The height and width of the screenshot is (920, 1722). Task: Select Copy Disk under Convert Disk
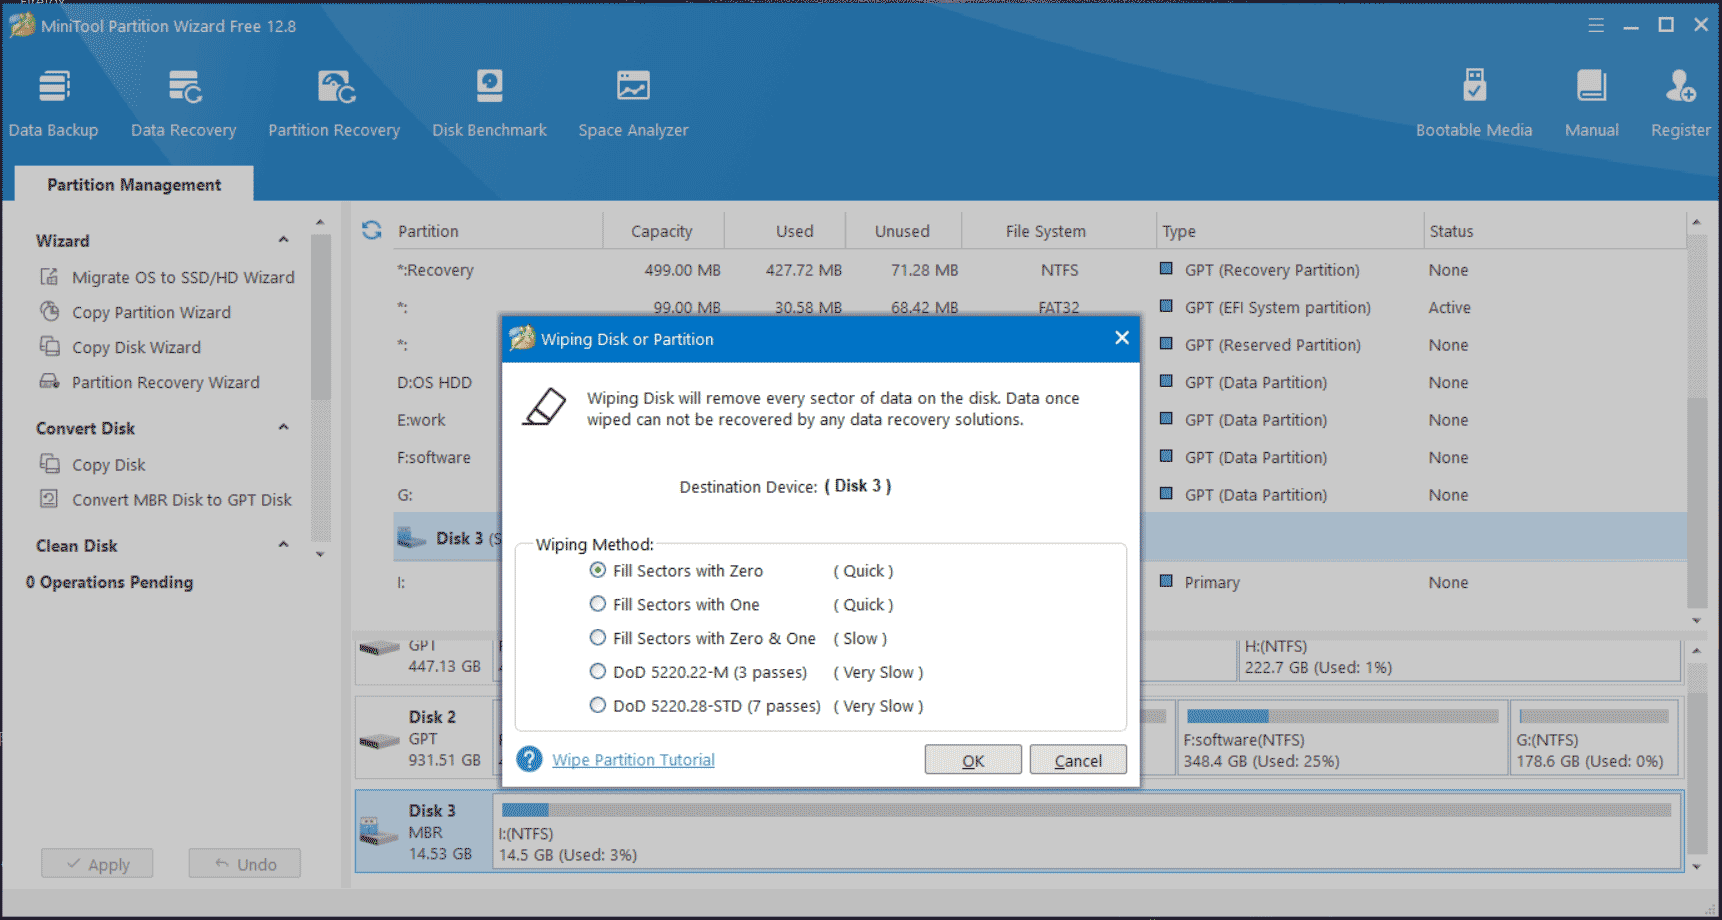coord(93,464)
